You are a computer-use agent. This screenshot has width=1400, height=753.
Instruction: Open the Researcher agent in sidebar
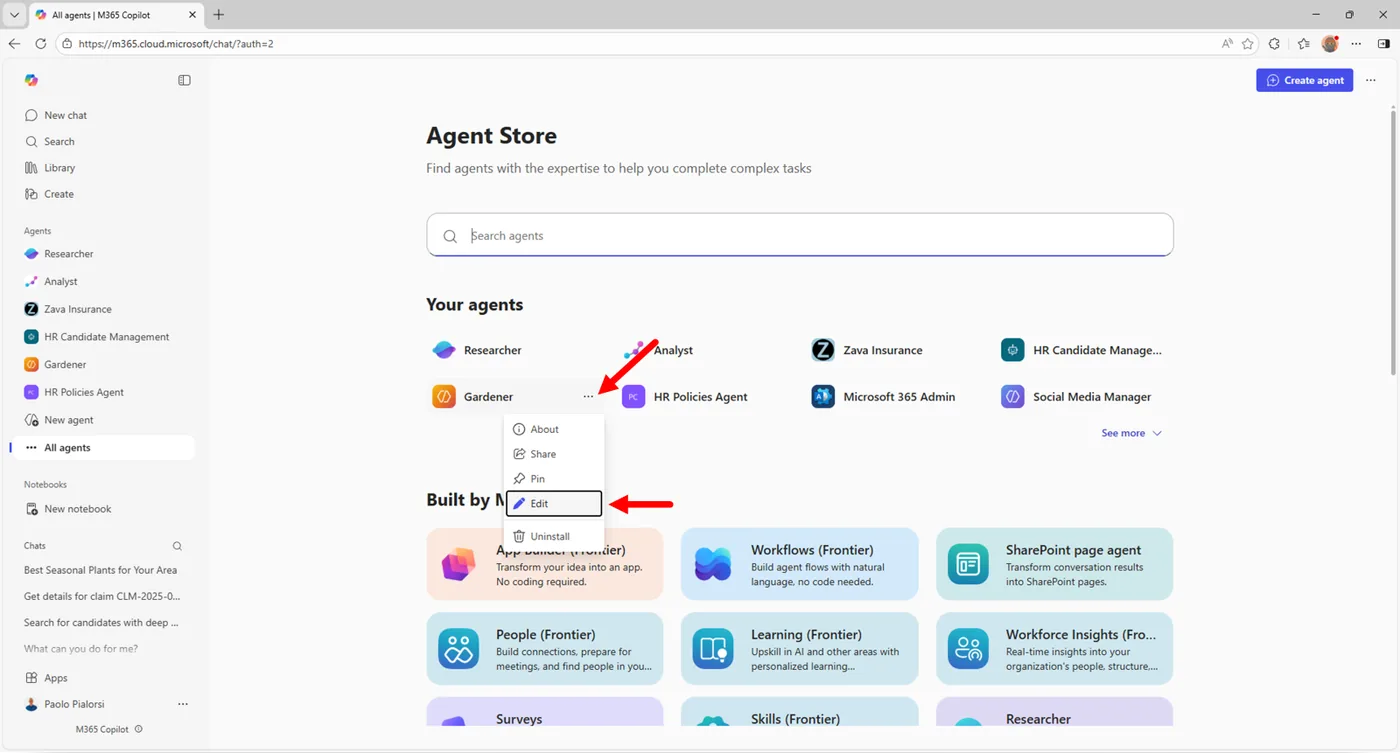pos(59,254)
